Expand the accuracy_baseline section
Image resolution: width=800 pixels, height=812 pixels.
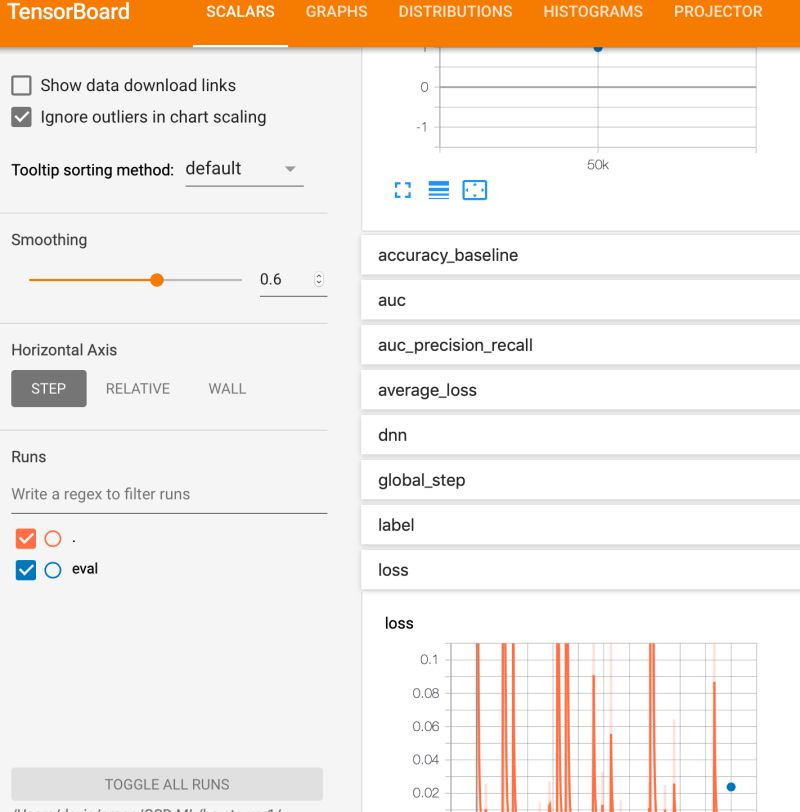pyautogui.click(x=580, y=255)
